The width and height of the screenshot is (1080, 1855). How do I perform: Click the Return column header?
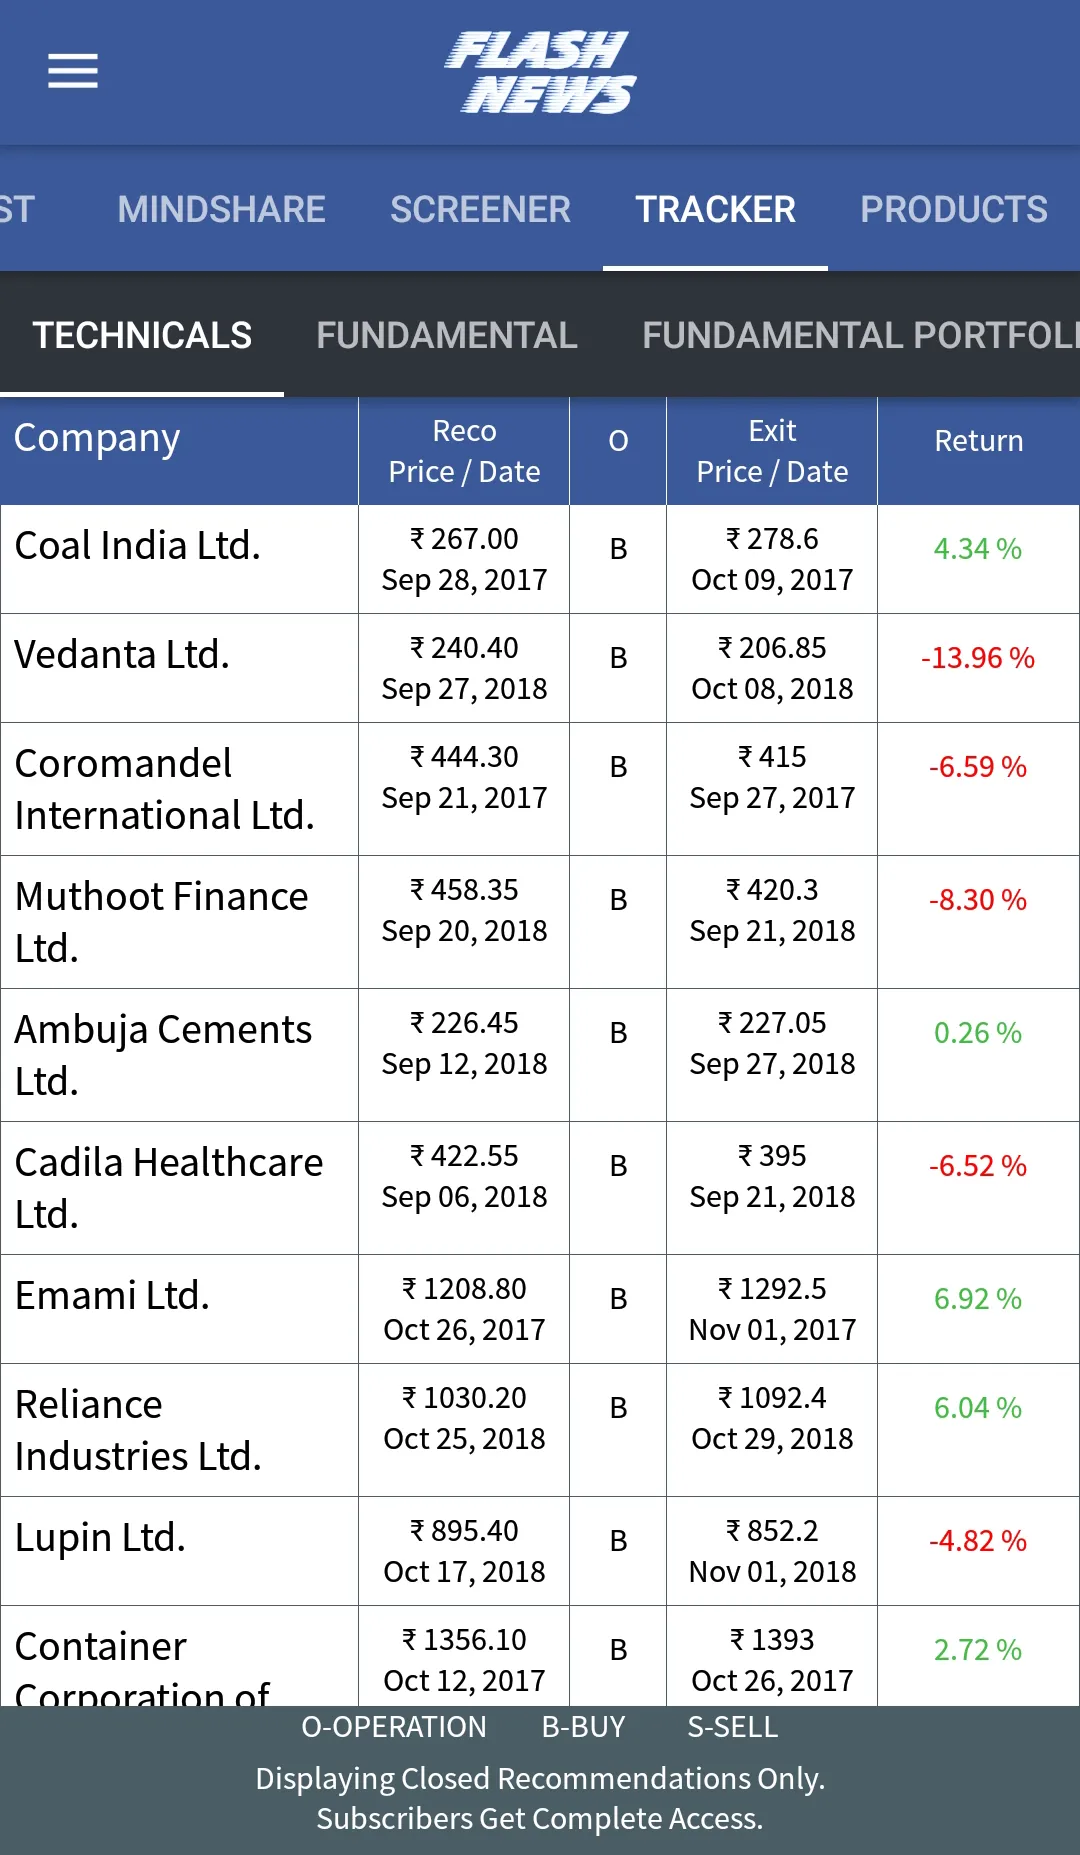pos(978,441)
